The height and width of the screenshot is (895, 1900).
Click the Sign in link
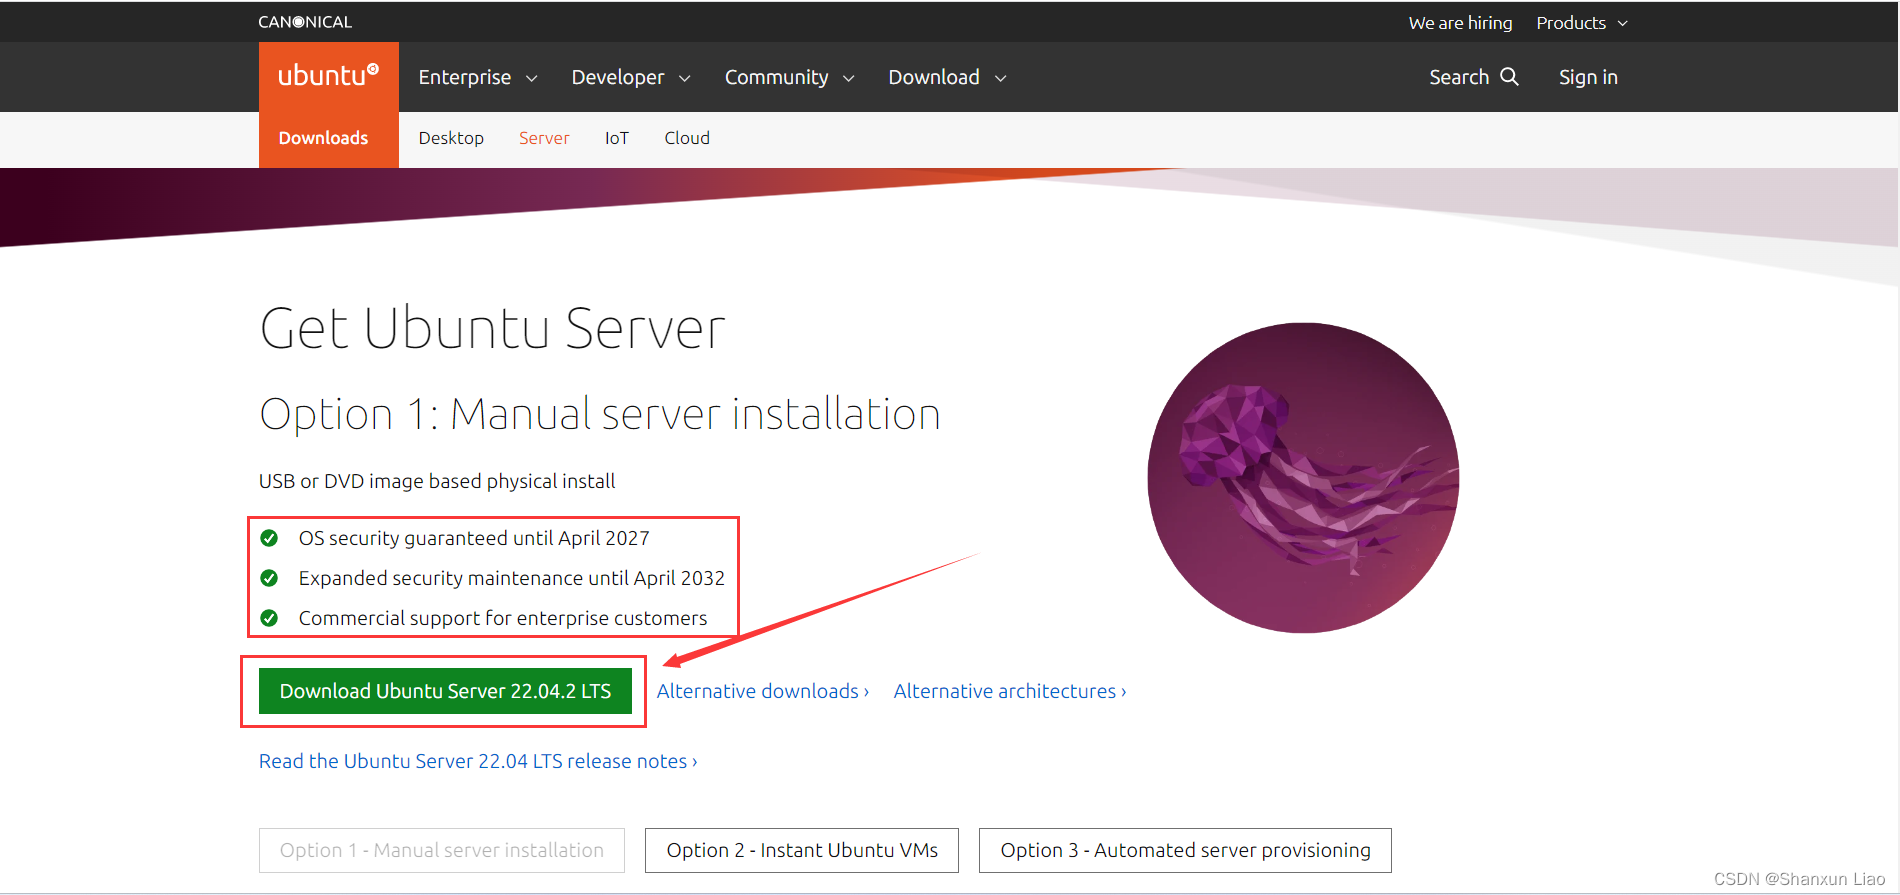(1588, 77)
